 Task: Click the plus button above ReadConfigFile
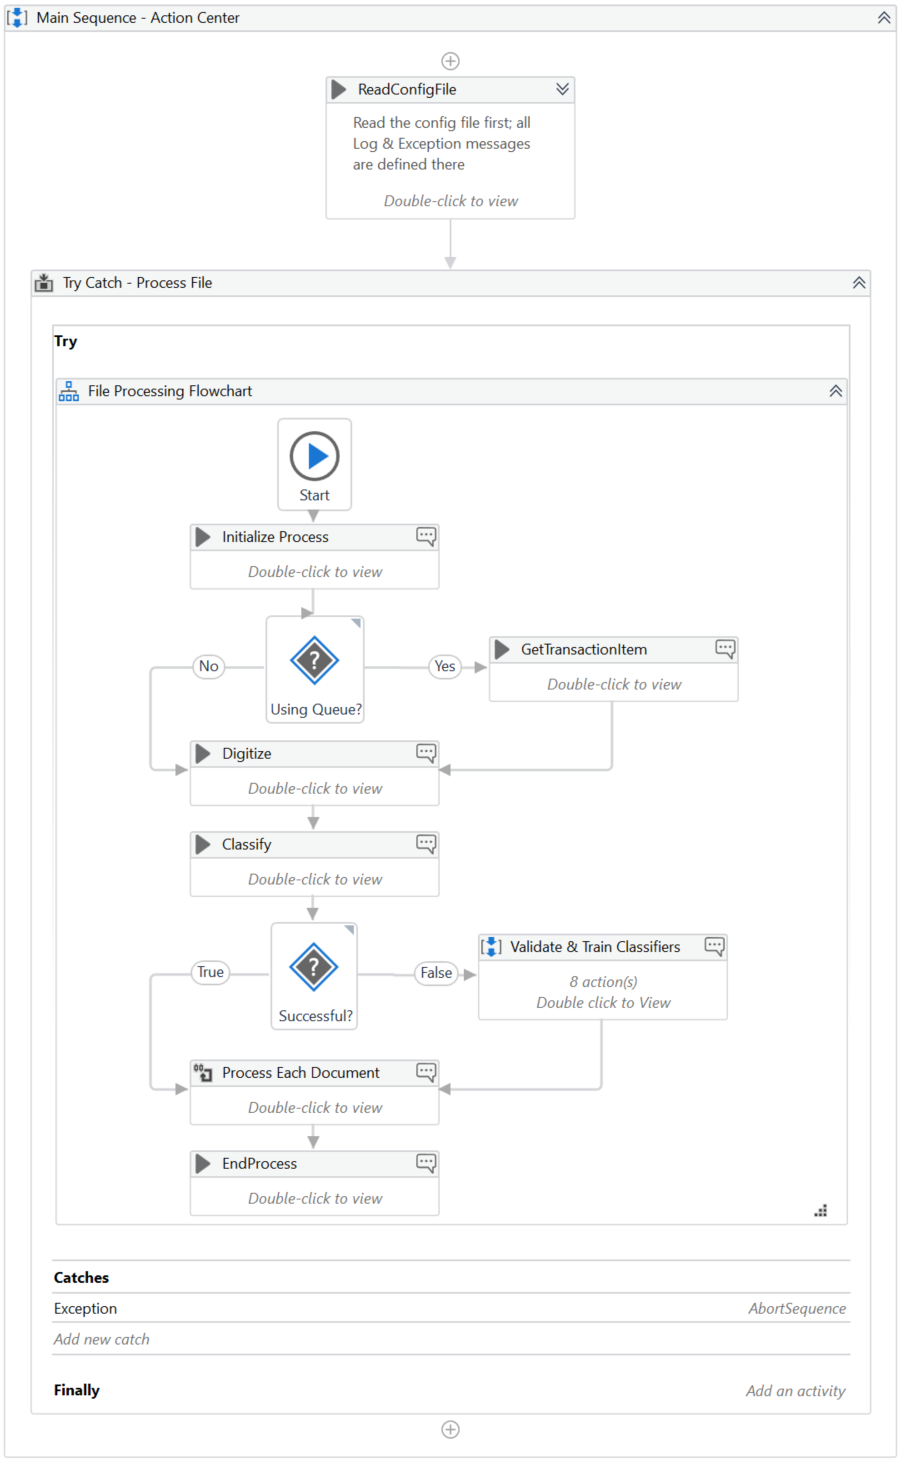click(x=450, y=60)
